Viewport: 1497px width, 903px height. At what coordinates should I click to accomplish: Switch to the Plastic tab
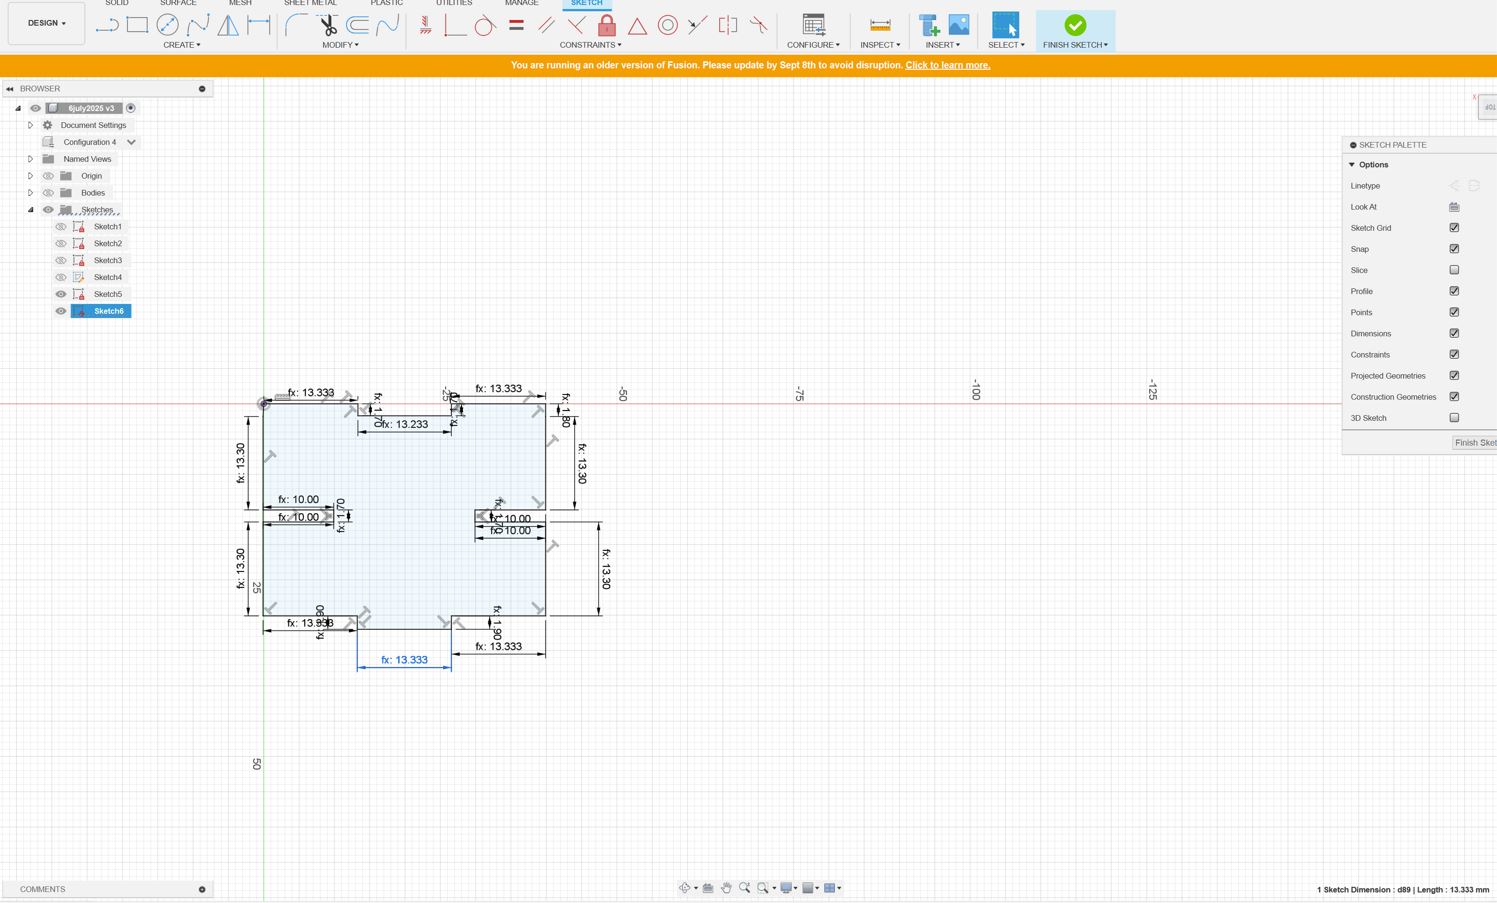(x=387, y=4)
